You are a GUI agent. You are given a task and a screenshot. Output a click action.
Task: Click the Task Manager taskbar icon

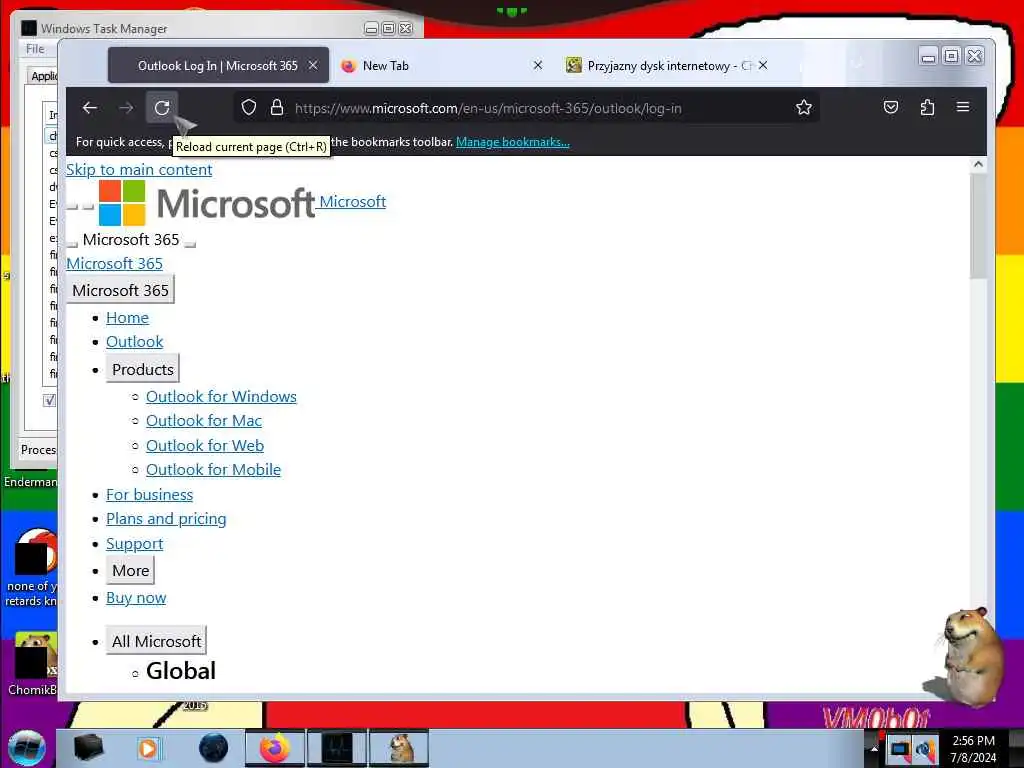(x=337, y=748)
